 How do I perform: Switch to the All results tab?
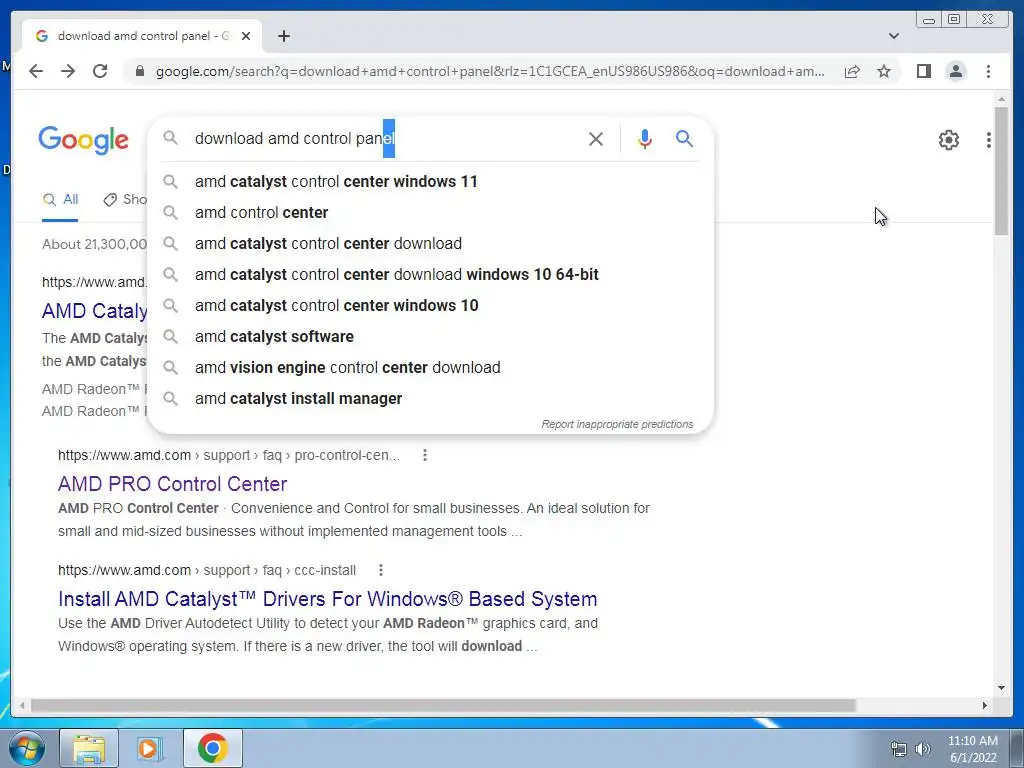pos(60,200)
